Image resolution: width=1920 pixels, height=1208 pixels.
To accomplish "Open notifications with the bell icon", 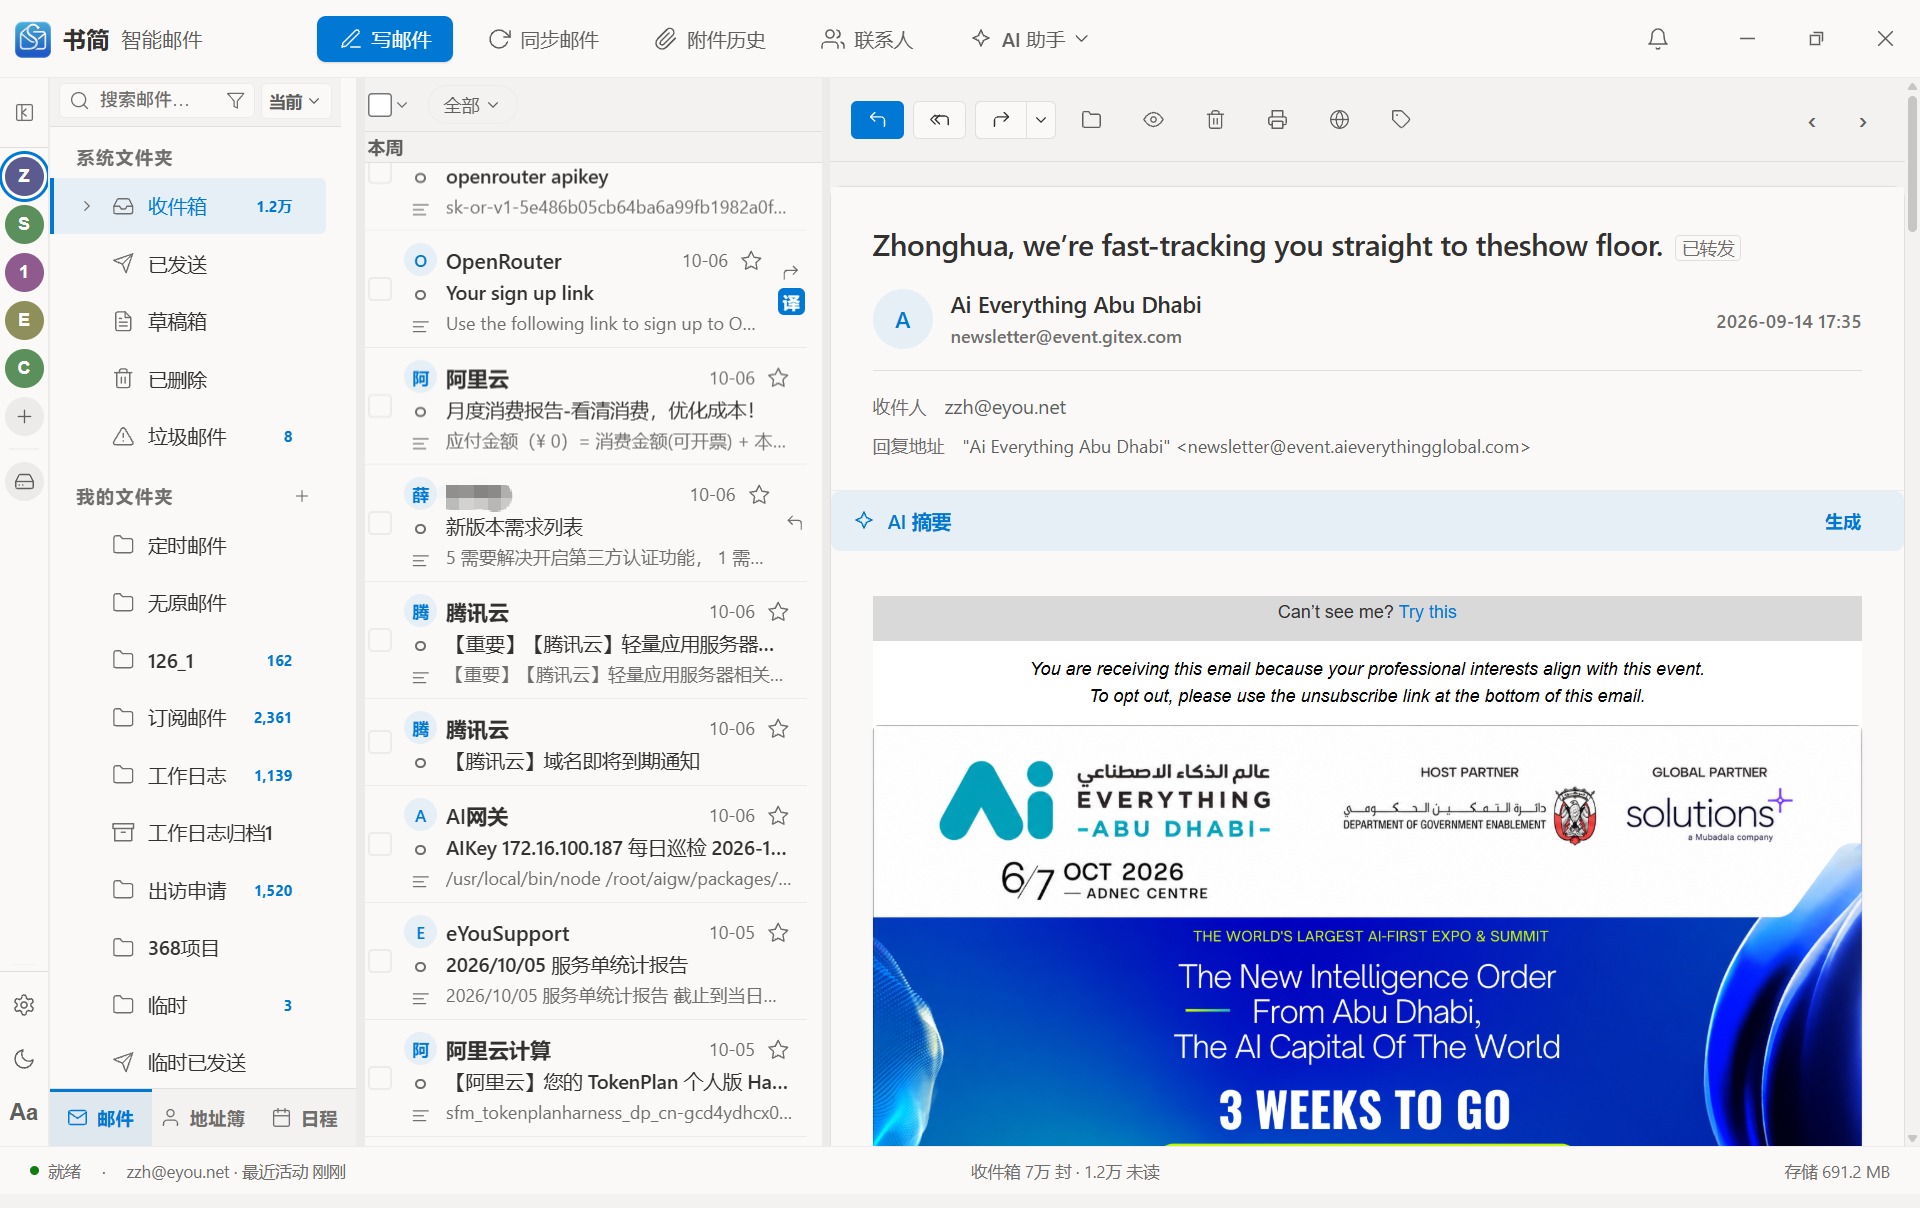I will (1658, 39).
